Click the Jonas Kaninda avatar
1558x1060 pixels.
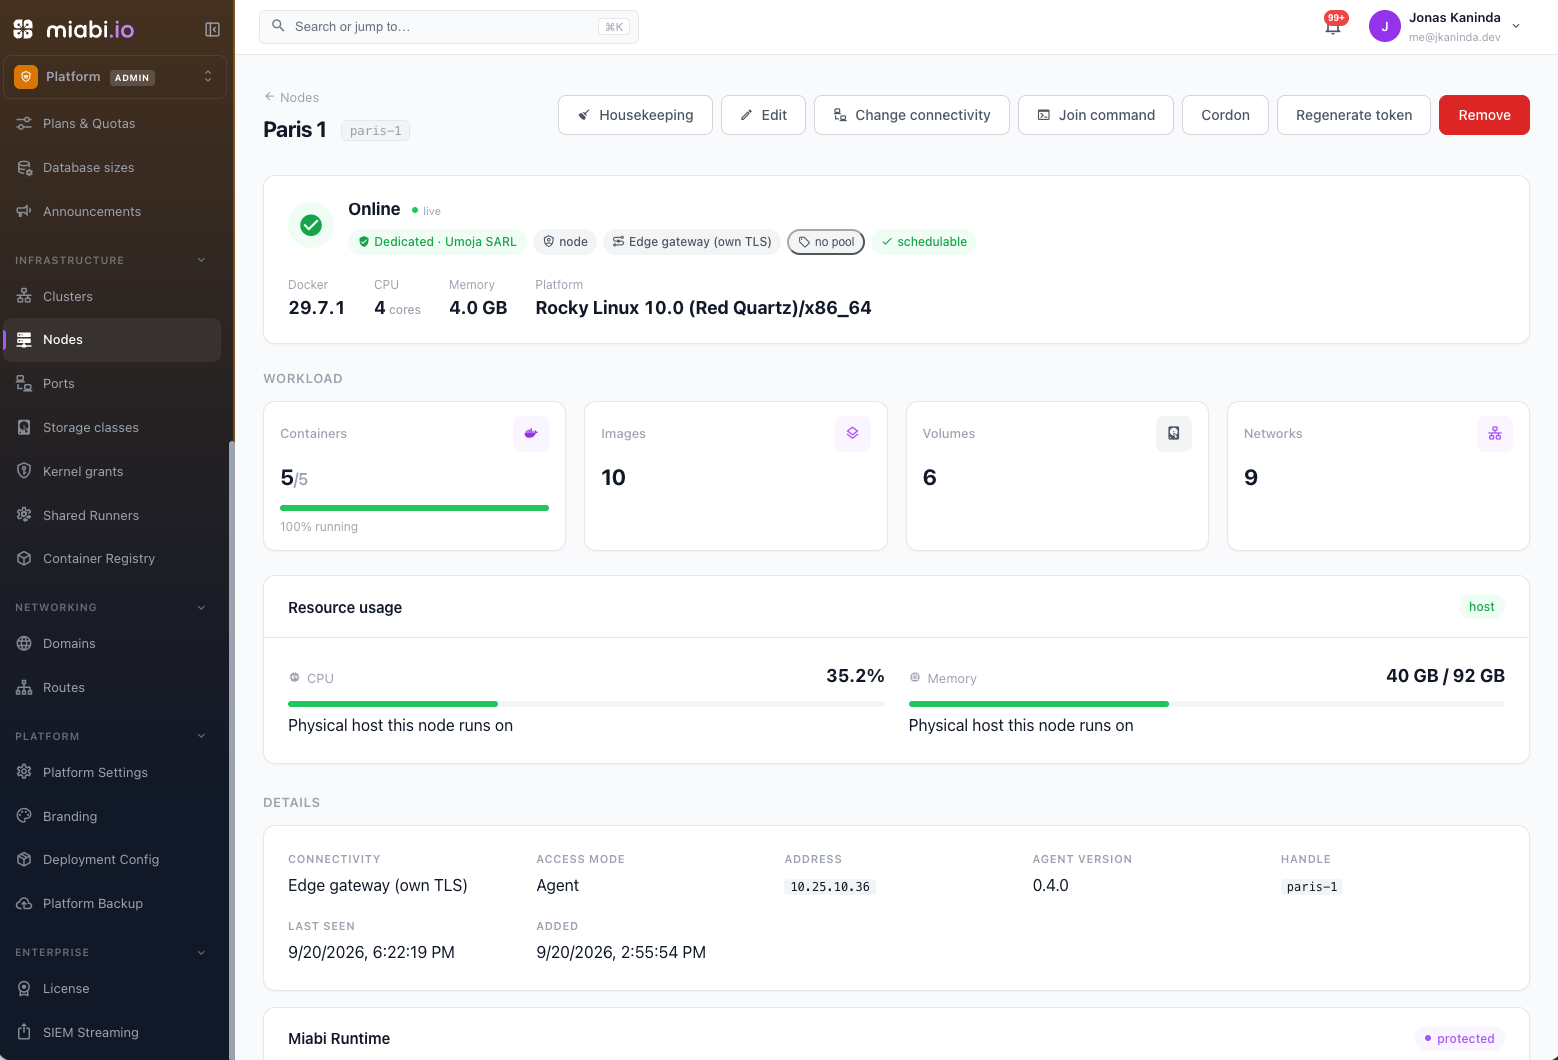coord(1384,27)
